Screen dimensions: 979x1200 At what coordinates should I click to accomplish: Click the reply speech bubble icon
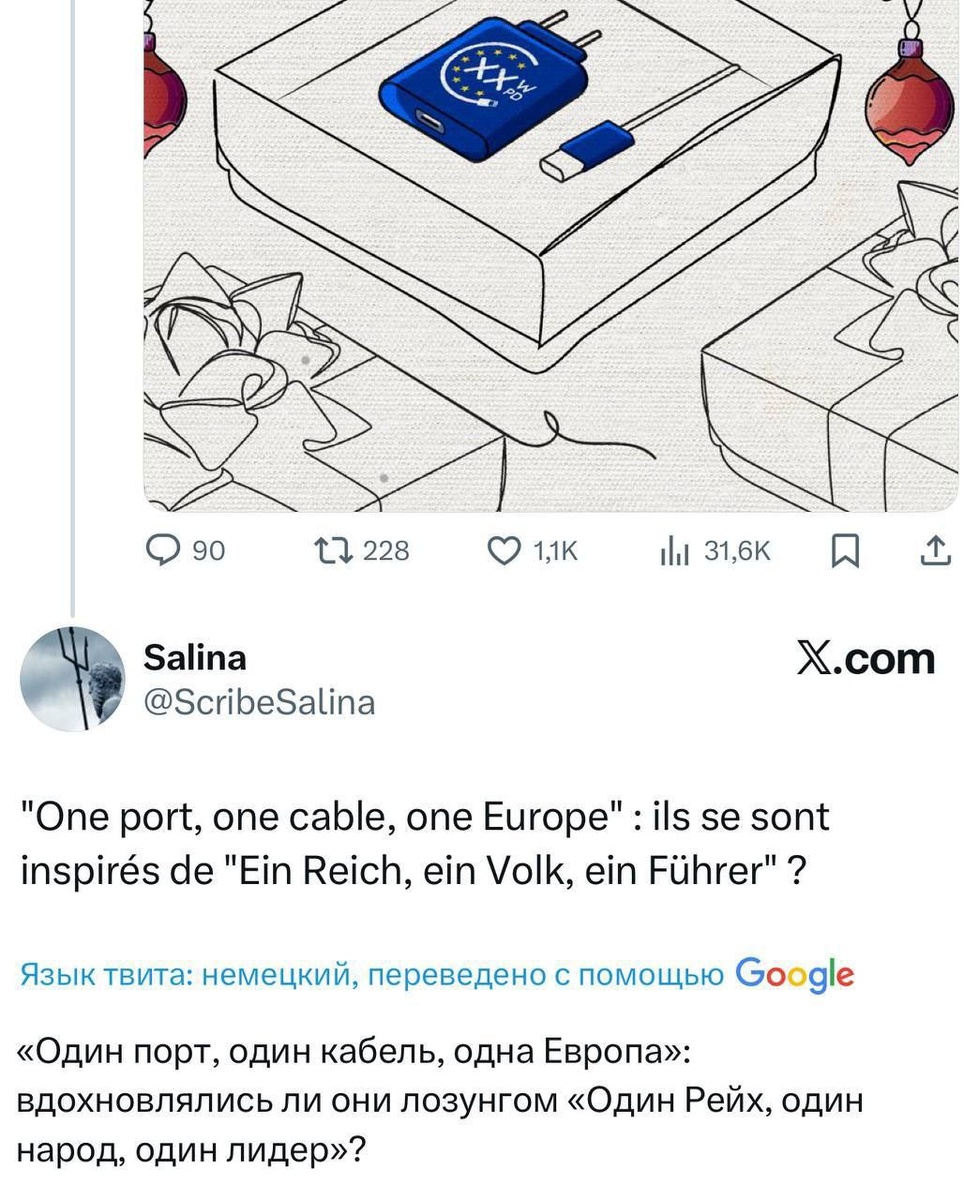(162, 549)
